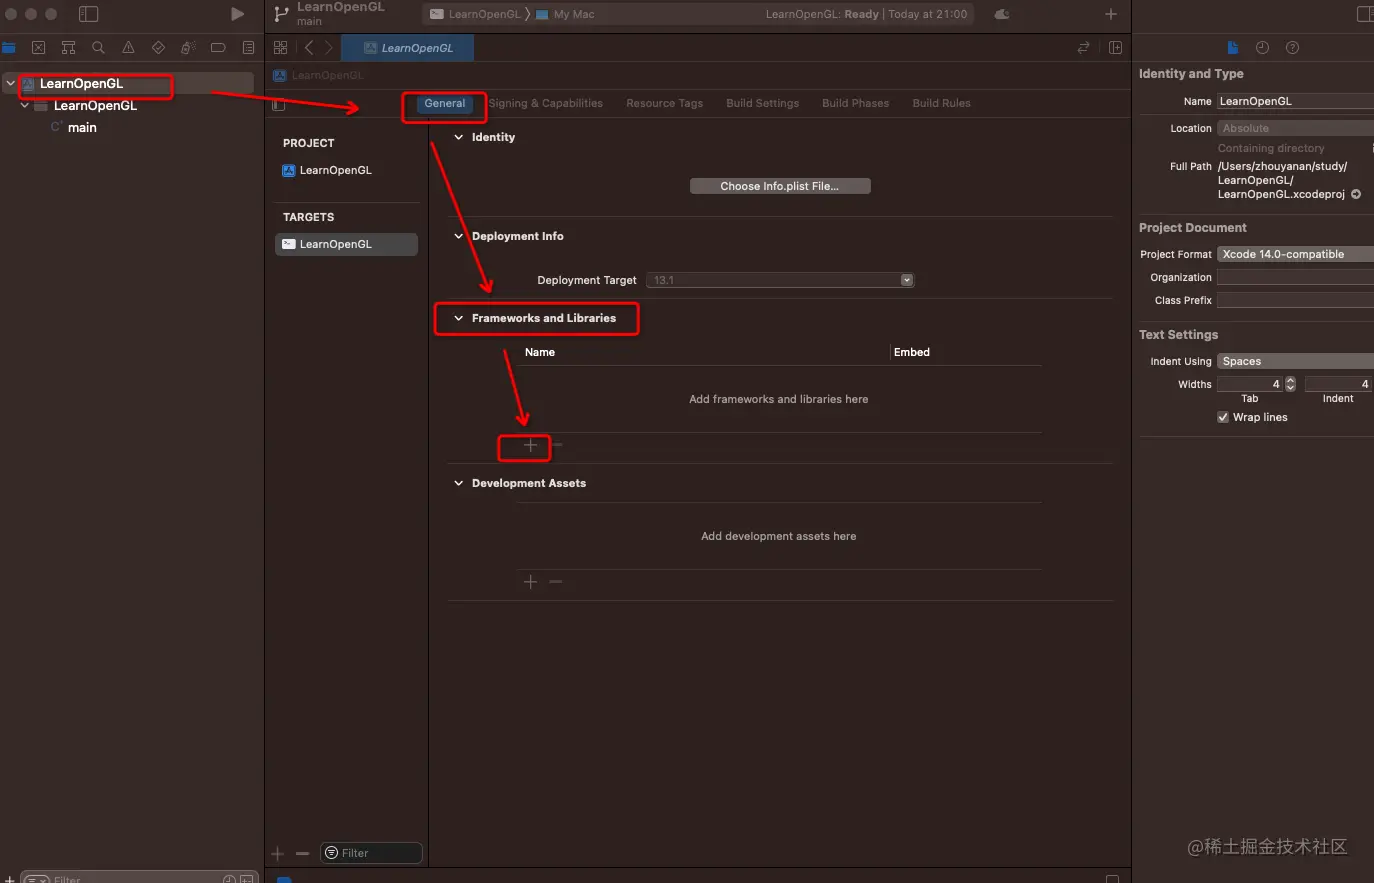Click the cloud status icon
The width and height of the screenshot is (1374, 883).
pos(1002,14)
